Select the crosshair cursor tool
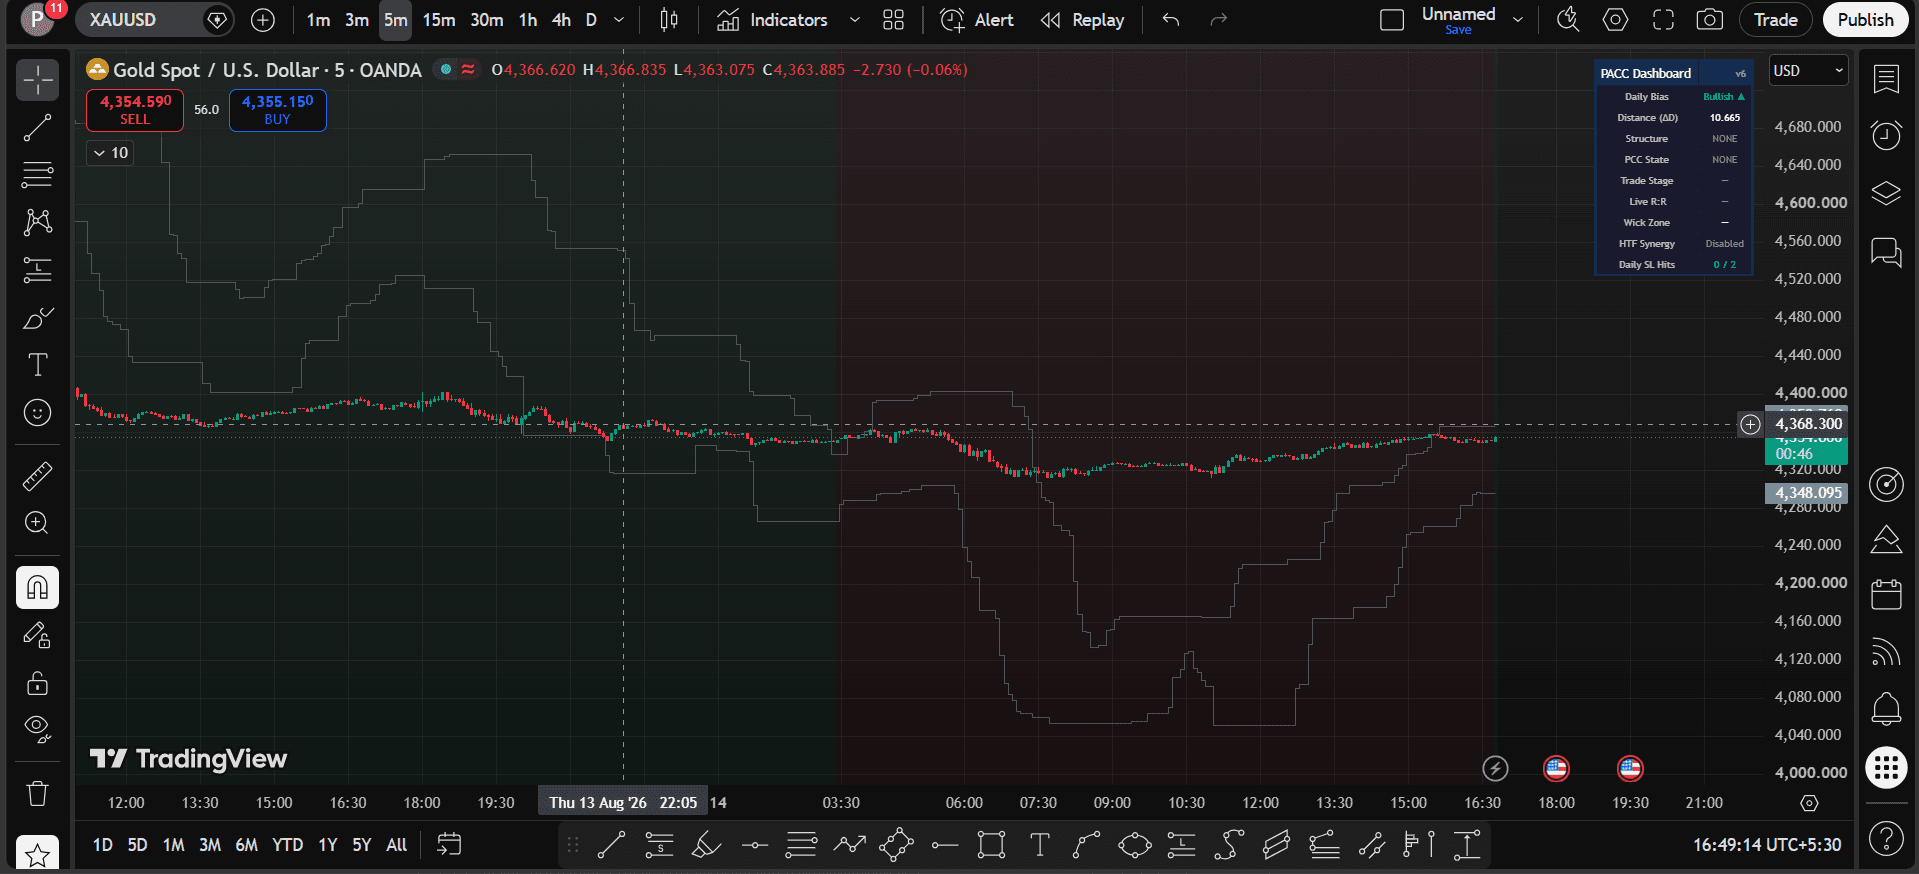 point(38,80)
